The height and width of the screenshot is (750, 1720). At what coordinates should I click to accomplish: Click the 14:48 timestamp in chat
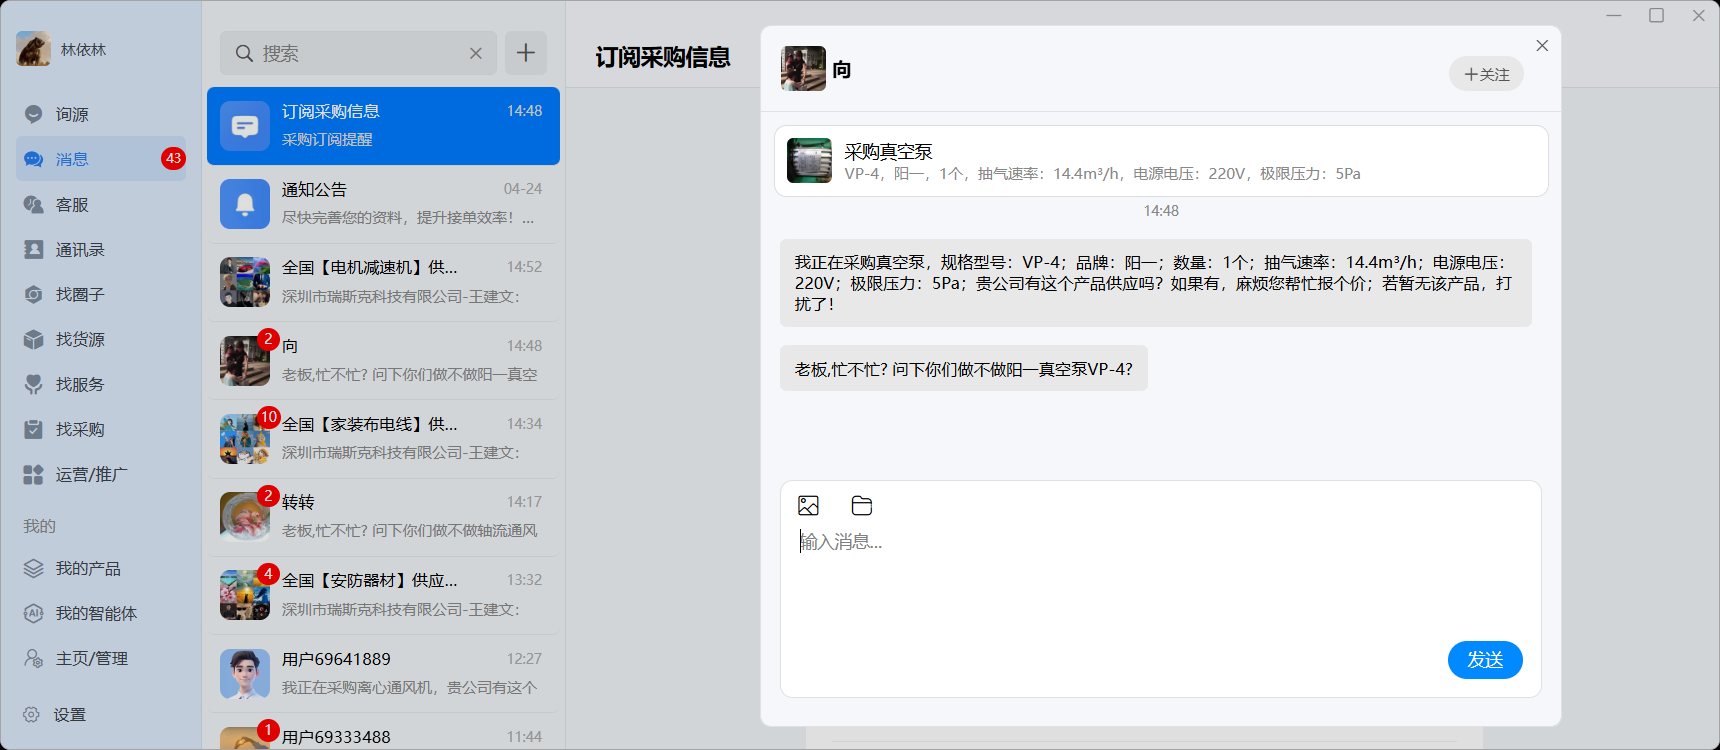[x=1161, y=211]
